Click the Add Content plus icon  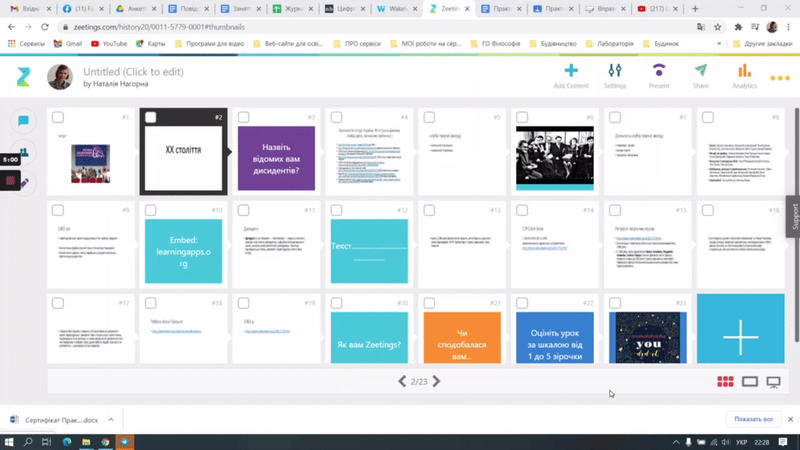[x=571, y=71]
